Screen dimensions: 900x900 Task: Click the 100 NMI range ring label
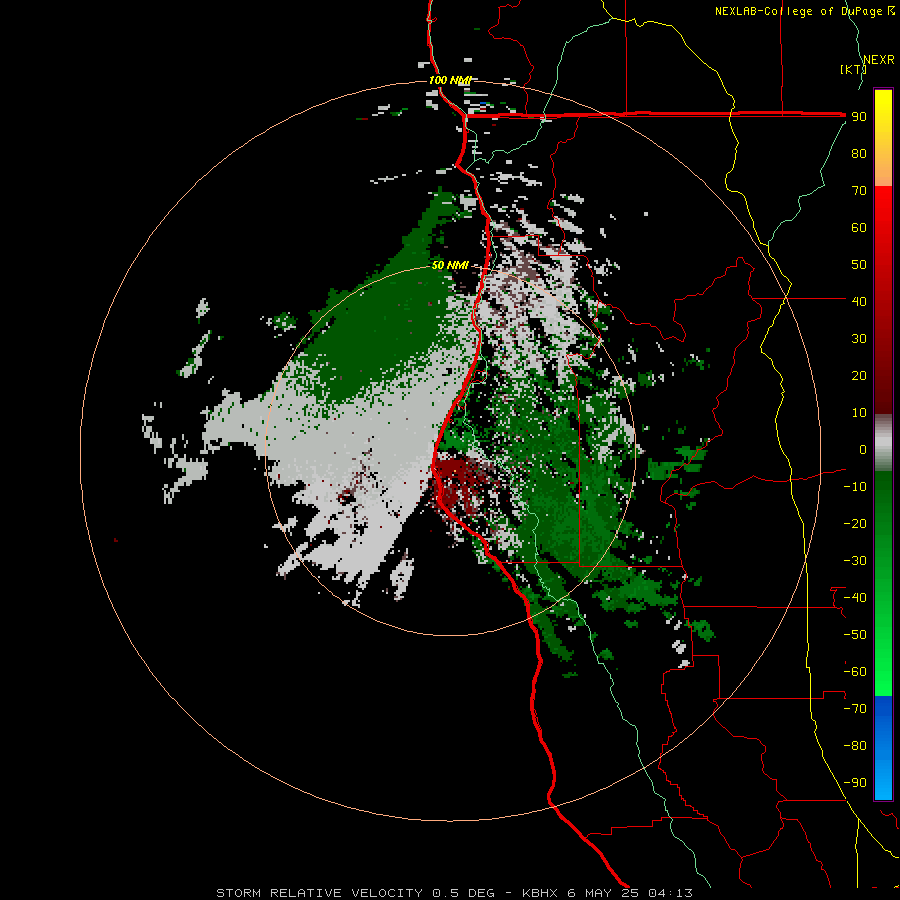coord(450,80)
